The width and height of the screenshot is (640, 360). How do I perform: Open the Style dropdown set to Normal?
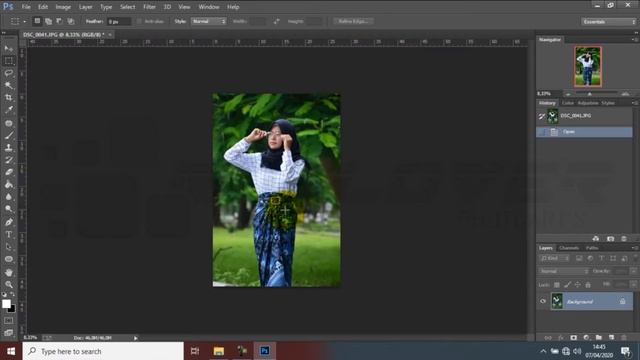(x=208, y=21)
